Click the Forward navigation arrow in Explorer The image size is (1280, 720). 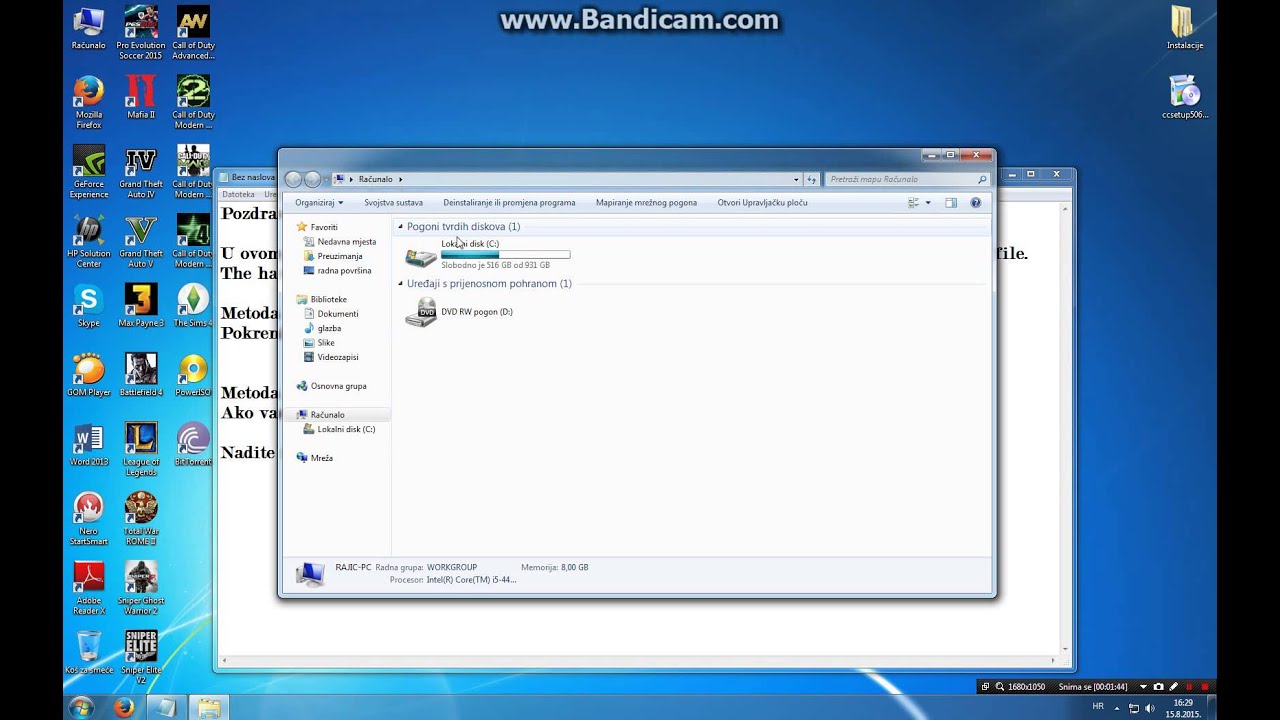coord(312,179)
